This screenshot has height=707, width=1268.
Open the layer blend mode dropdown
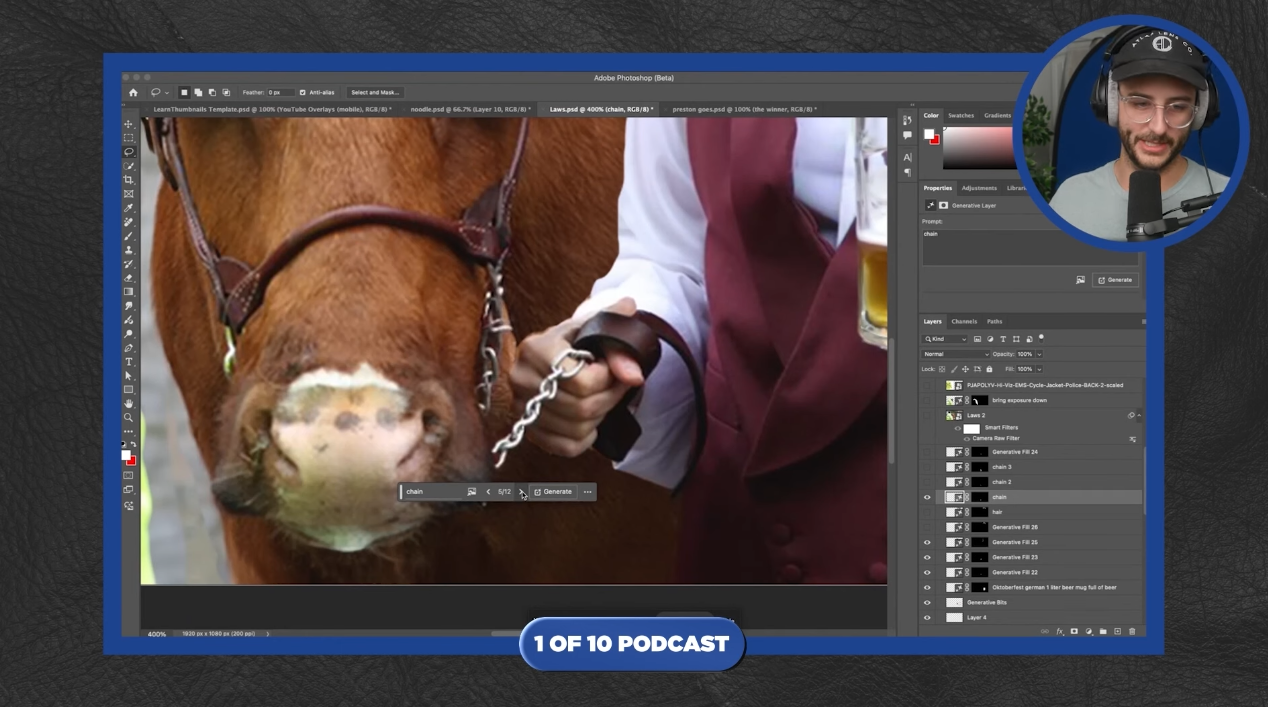coord(955,354)
